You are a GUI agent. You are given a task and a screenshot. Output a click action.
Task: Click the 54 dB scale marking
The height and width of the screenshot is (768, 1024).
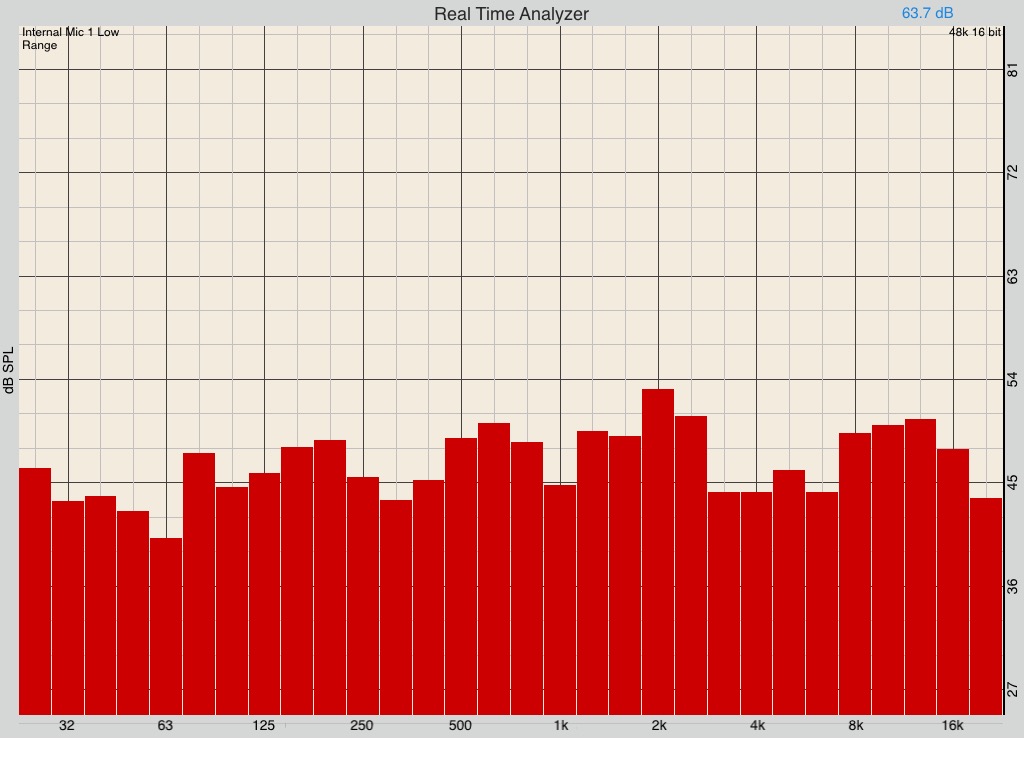coord(1012,379)
